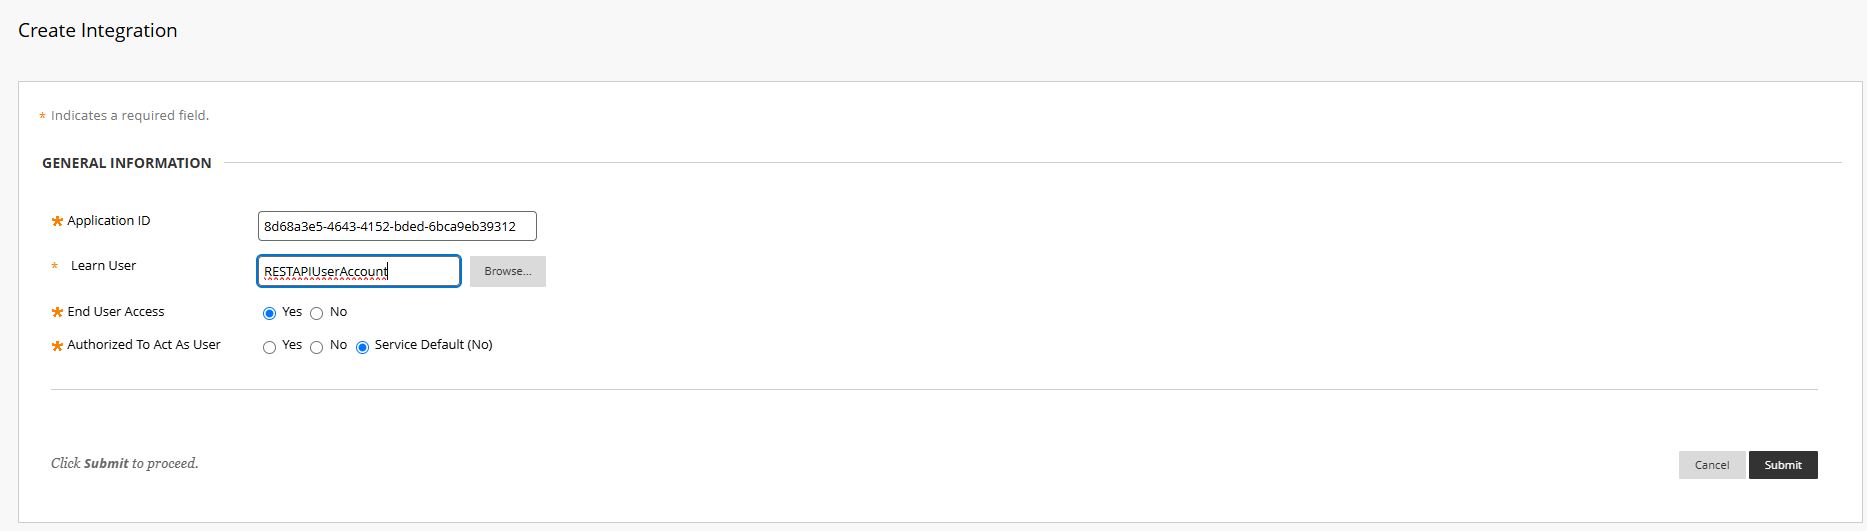Click the End User Access label

point(115,312)
